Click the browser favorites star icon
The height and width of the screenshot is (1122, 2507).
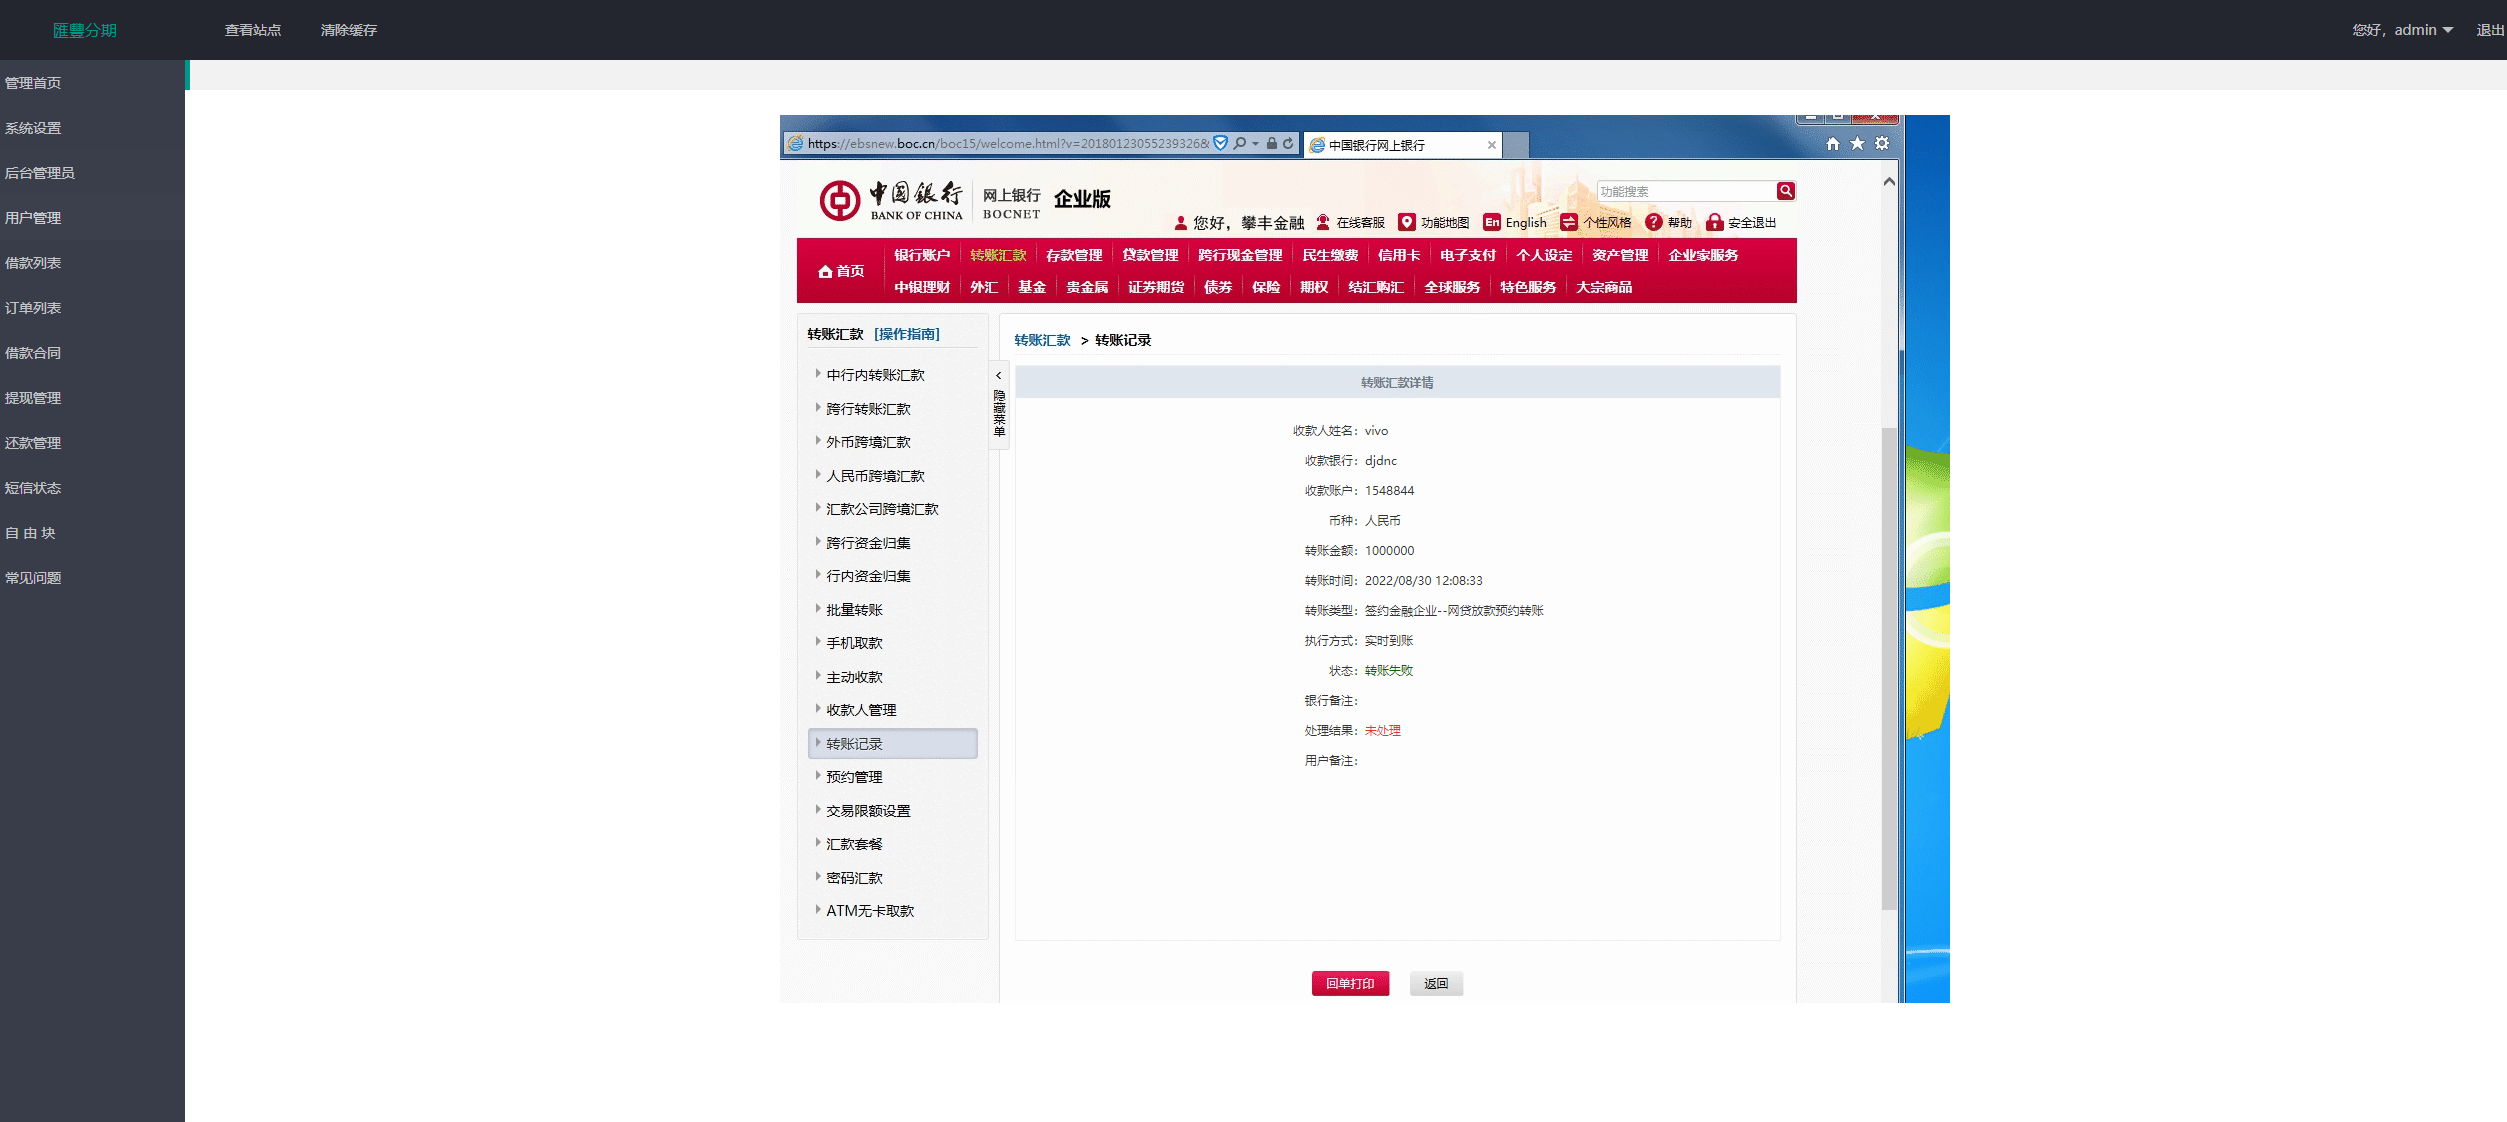coord(1857,143)
